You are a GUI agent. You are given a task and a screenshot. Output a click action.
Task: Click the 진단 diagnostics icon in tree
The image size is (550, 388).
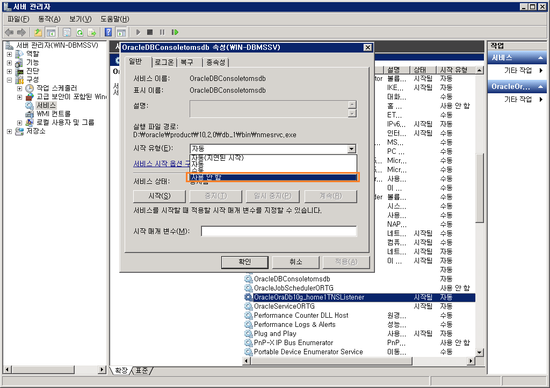[20, 71]
